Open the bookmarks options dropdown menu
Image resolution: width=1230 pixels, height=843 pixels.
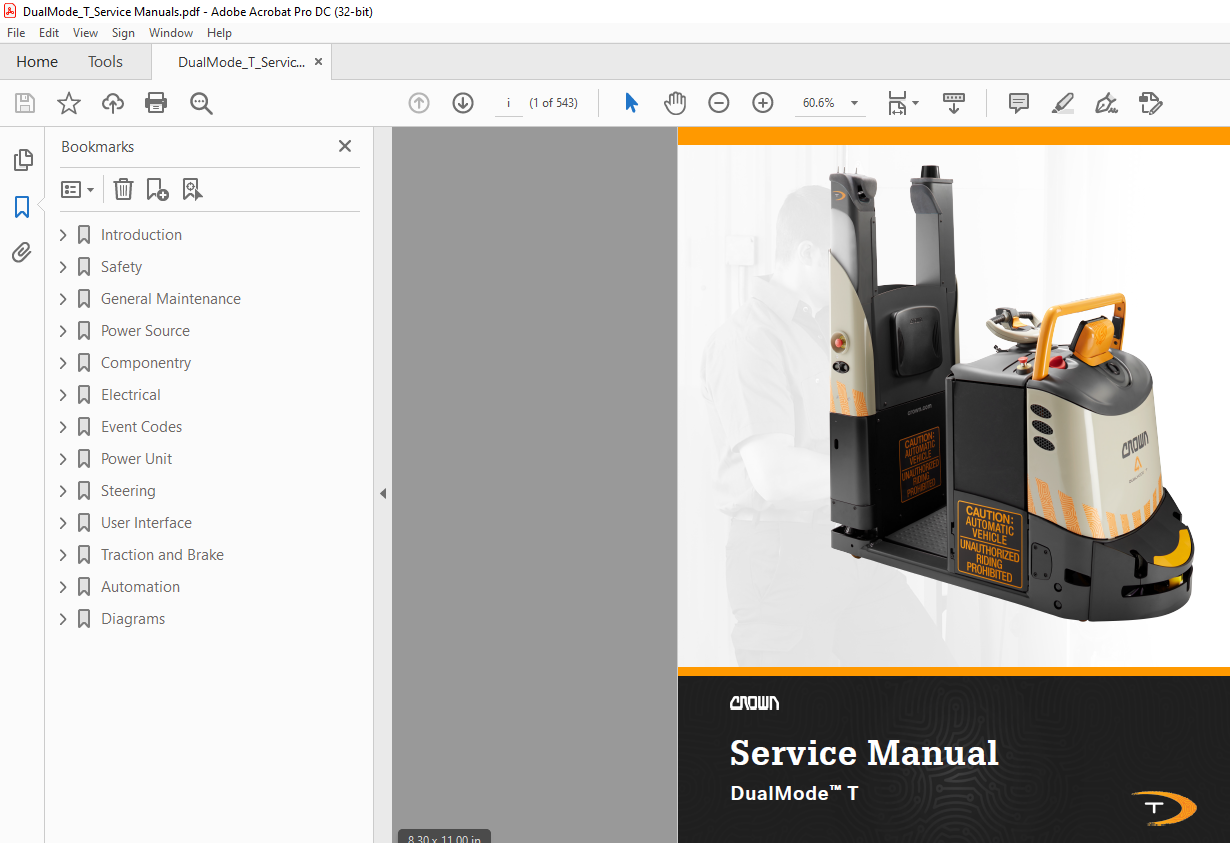click(78, 189)
